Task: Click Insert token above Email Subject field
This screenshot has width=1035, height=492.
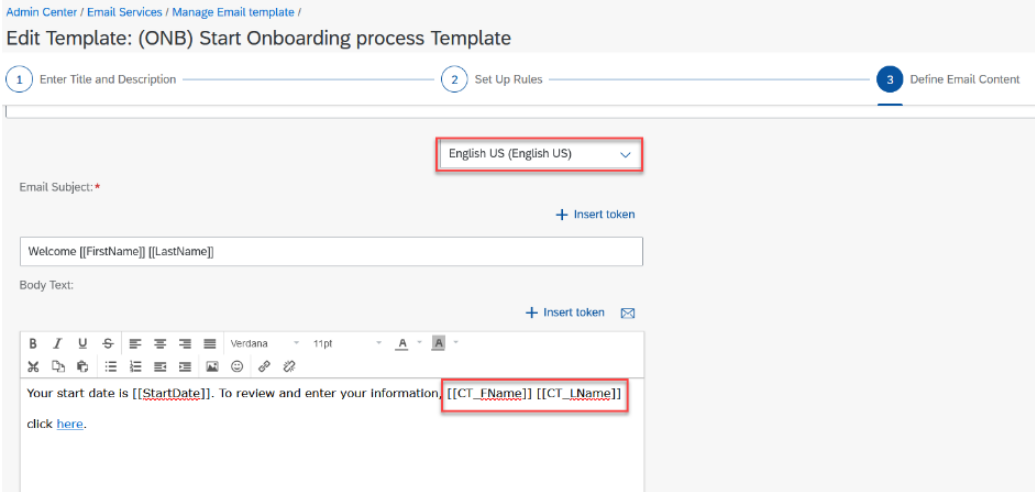Action: coord(595,214)
